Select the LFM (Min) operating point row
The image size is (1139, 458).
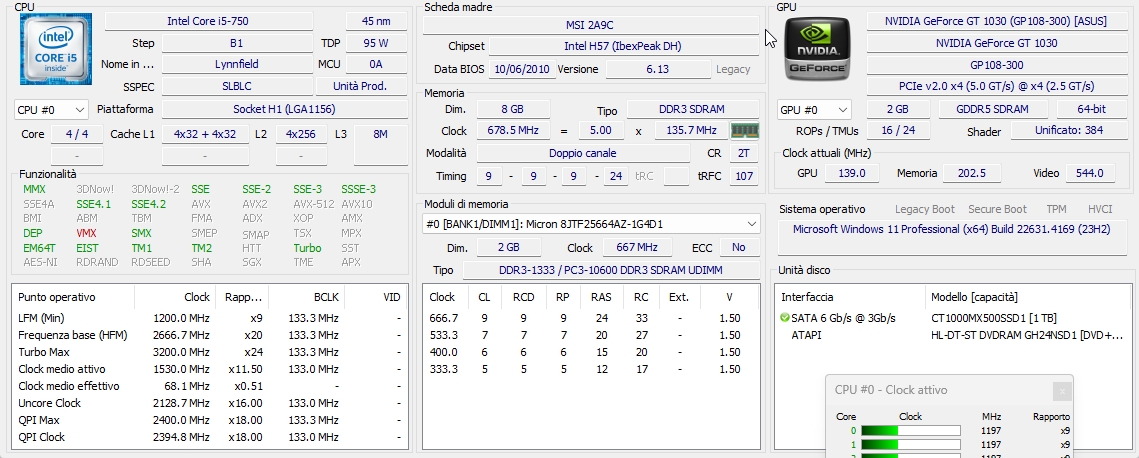tap(209, 318)
